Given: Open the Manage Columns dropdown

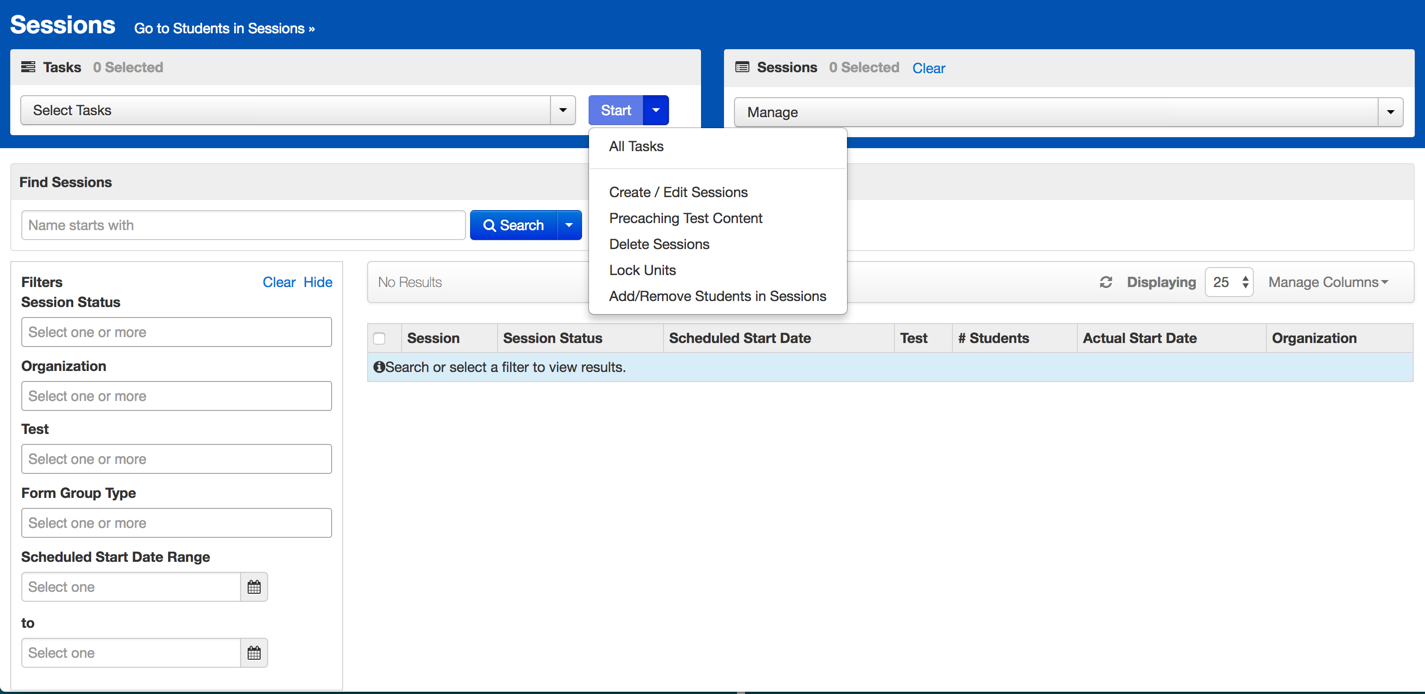Looking at the screenshot, I should [1328, 283].
